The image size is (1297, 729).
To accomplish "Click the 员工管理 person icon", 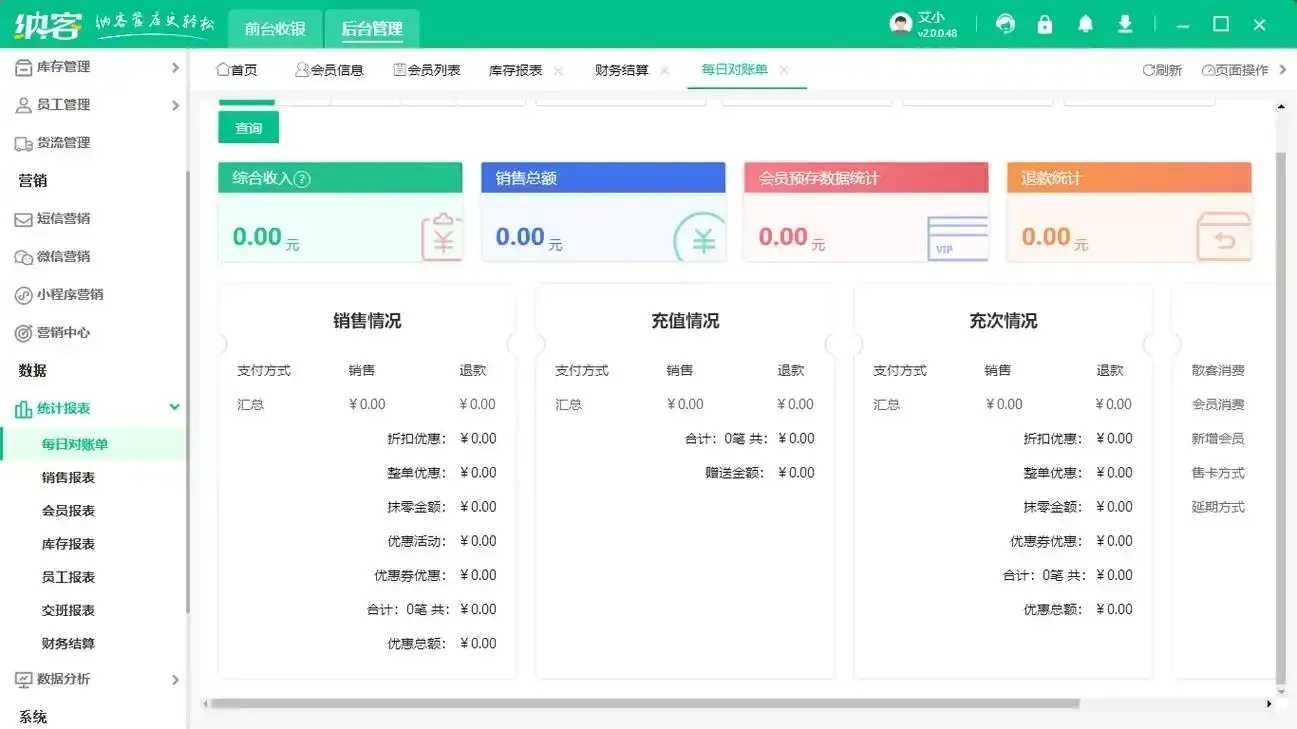I will click(23, 105).
